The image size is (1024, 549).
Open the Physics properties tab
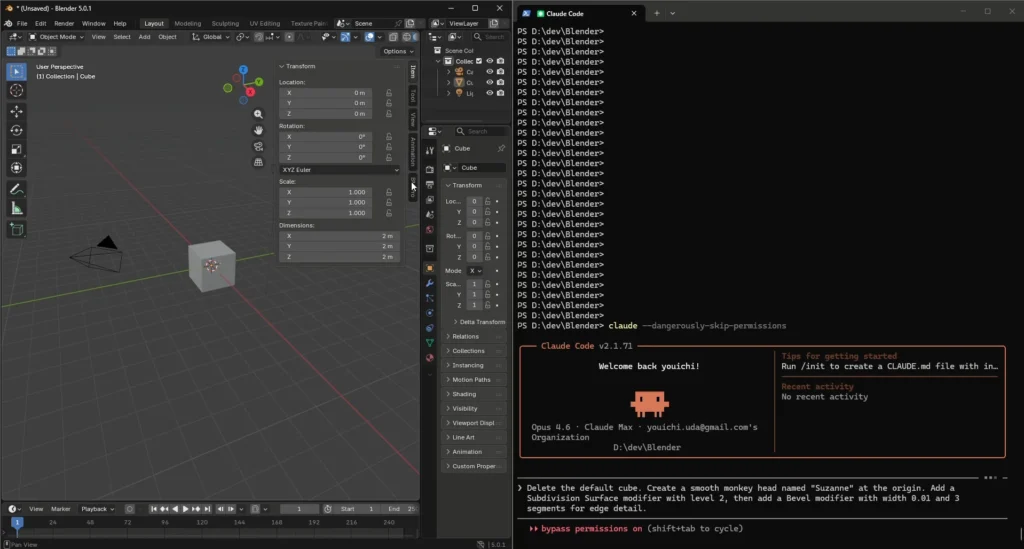(x=430, y=313)
